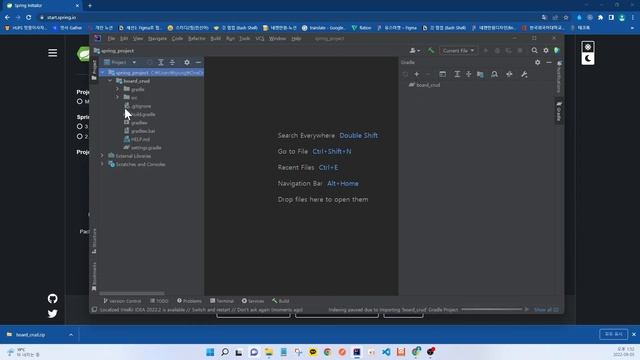Click the Notifications vertical side tab
The height and width of the screenshot is (360, 640).
(559, 77)
